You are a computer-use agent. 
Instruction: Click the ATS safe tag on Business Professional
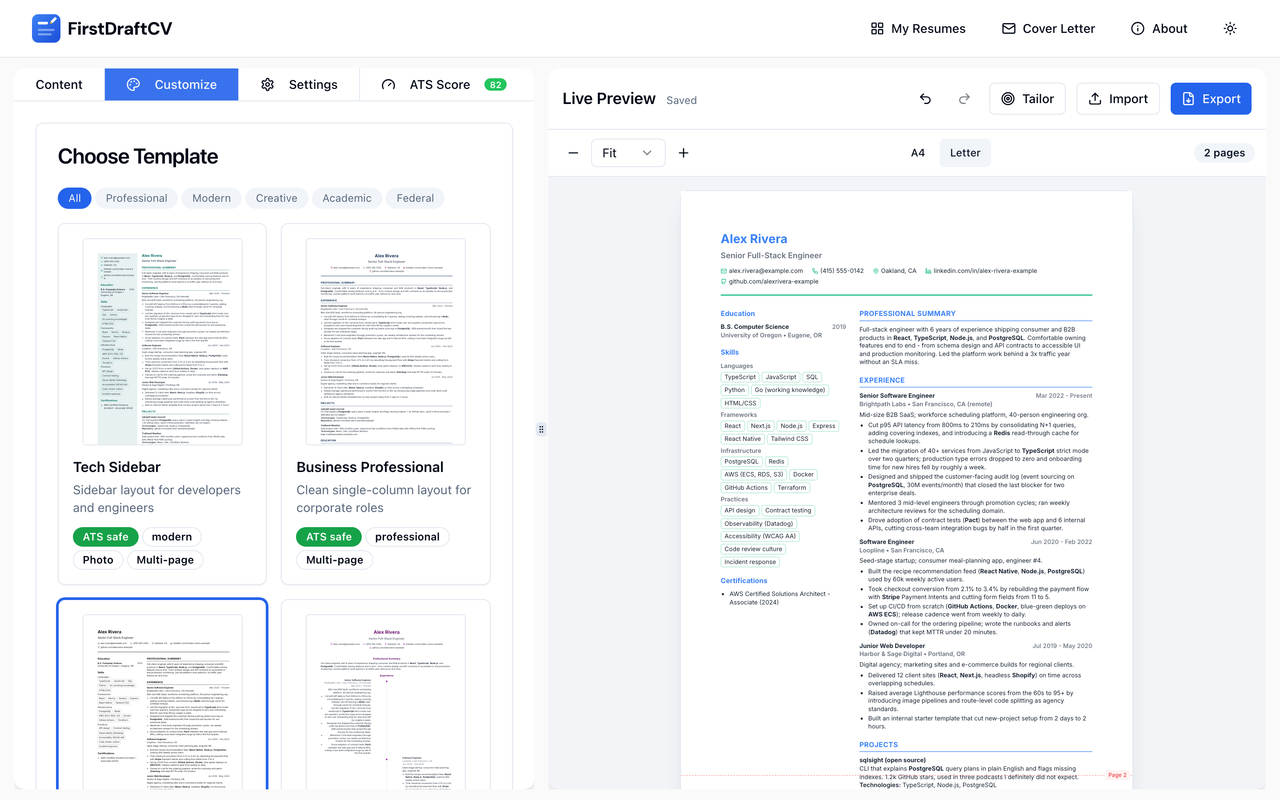tap(328, 537)
